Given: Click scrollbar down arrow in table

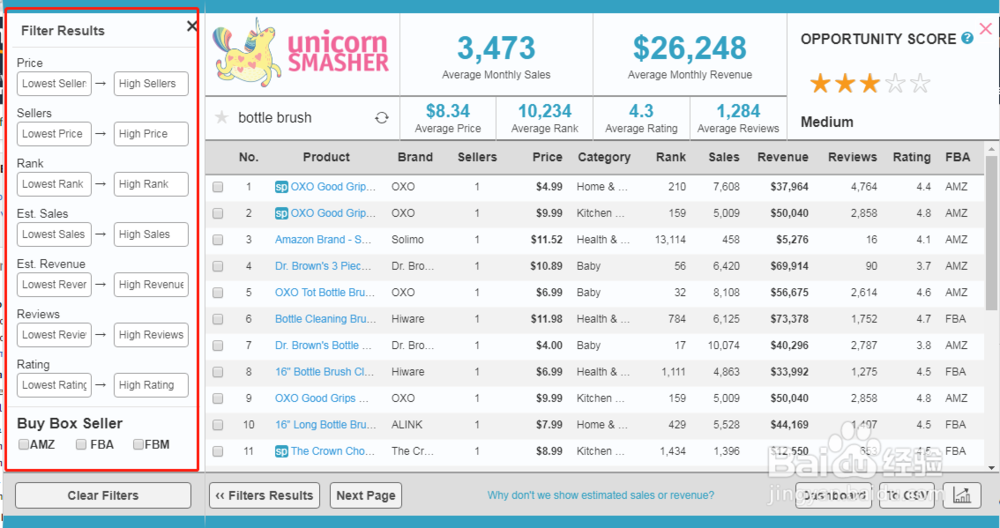Looking at the screenshot, I should point(992,467).
